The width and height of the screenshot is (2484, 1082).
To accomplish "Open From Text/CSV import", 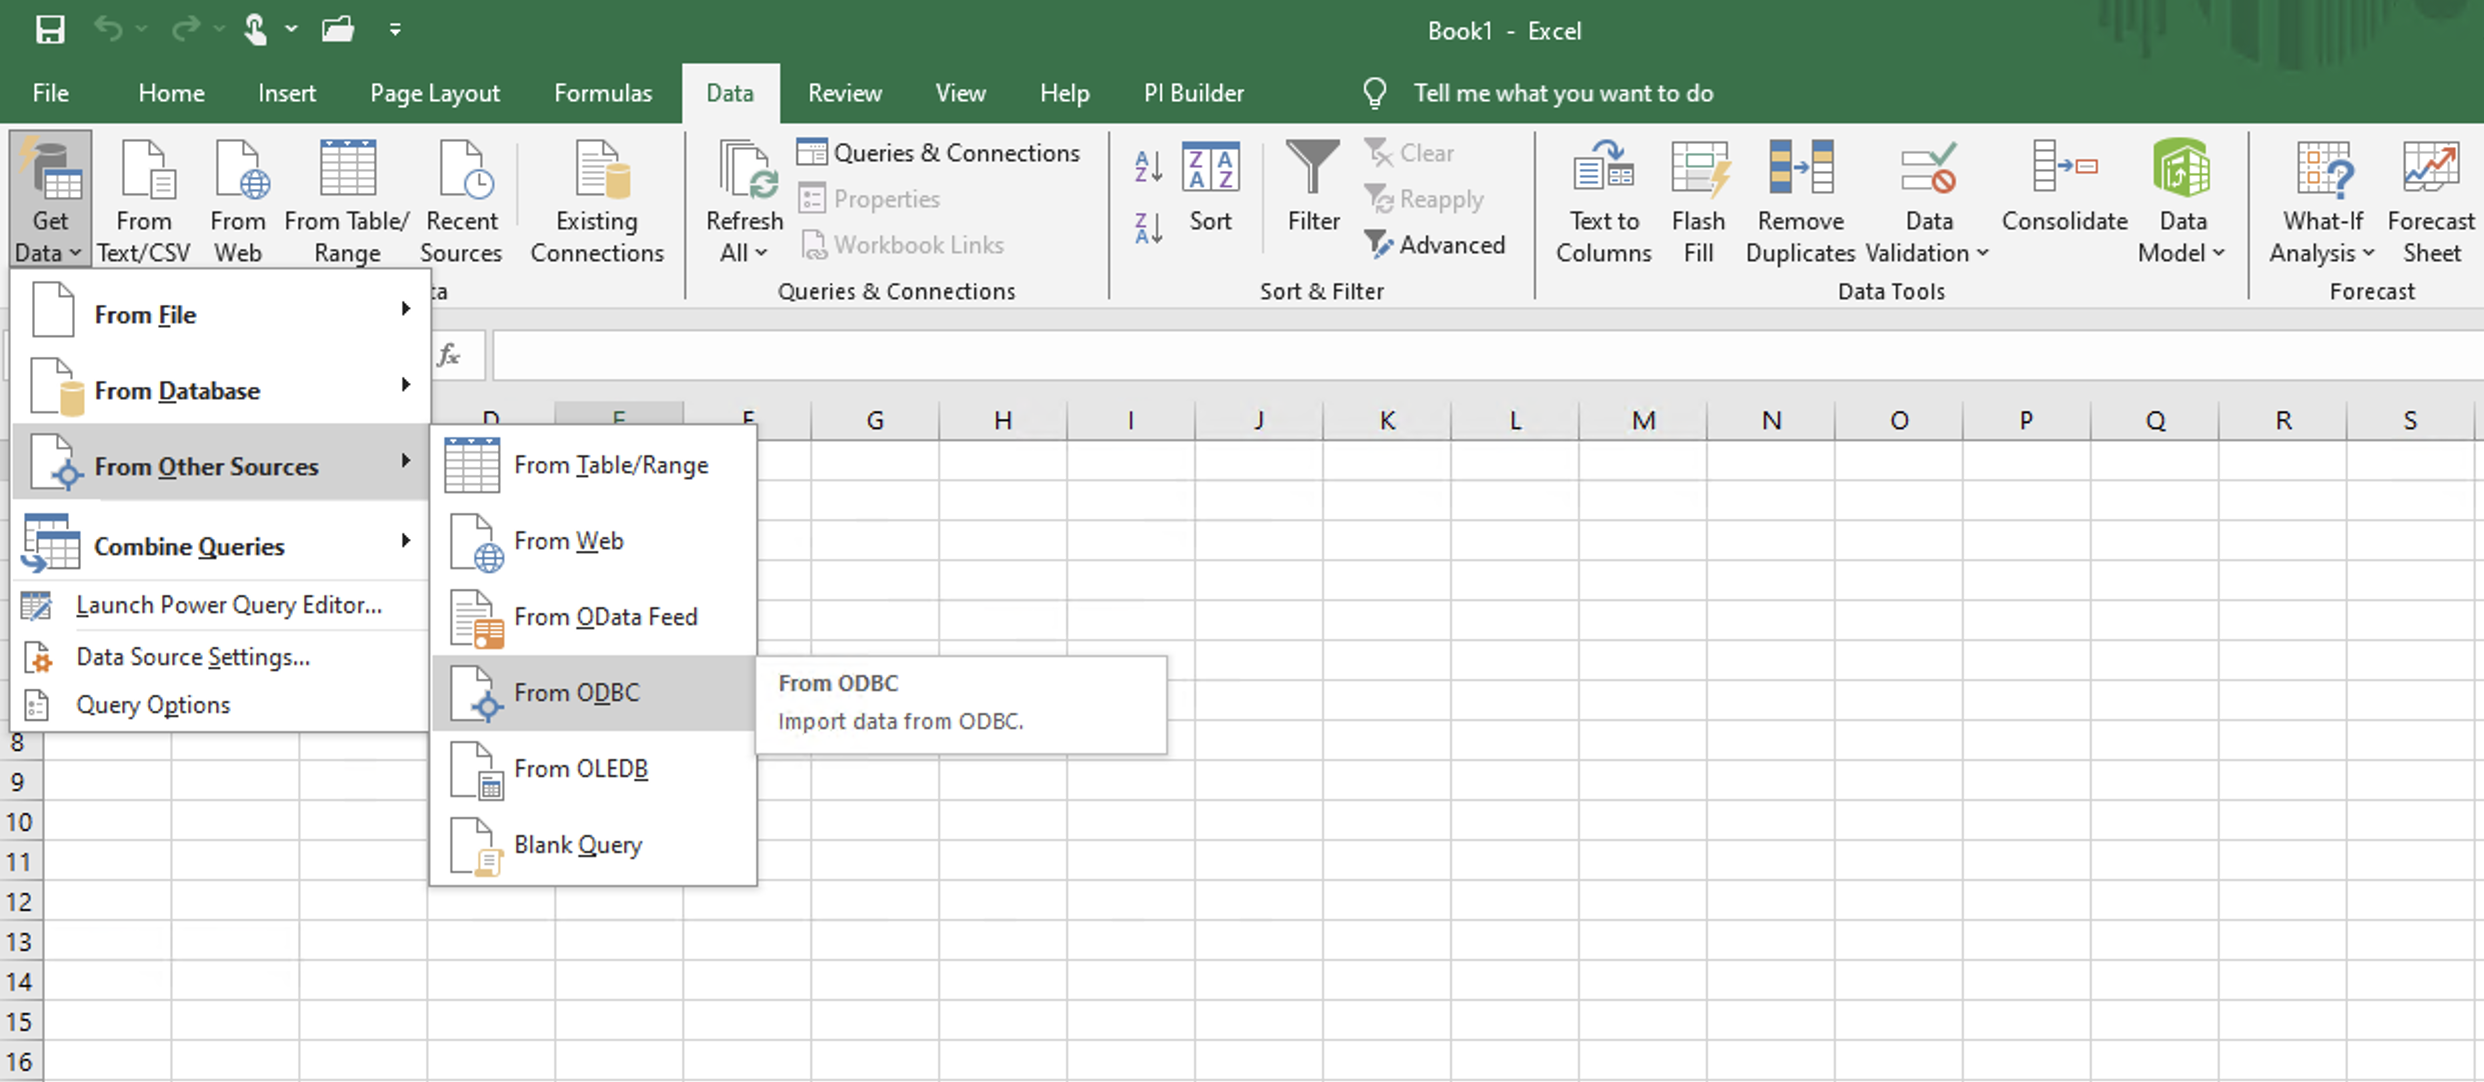I will (x=144, y=197).
